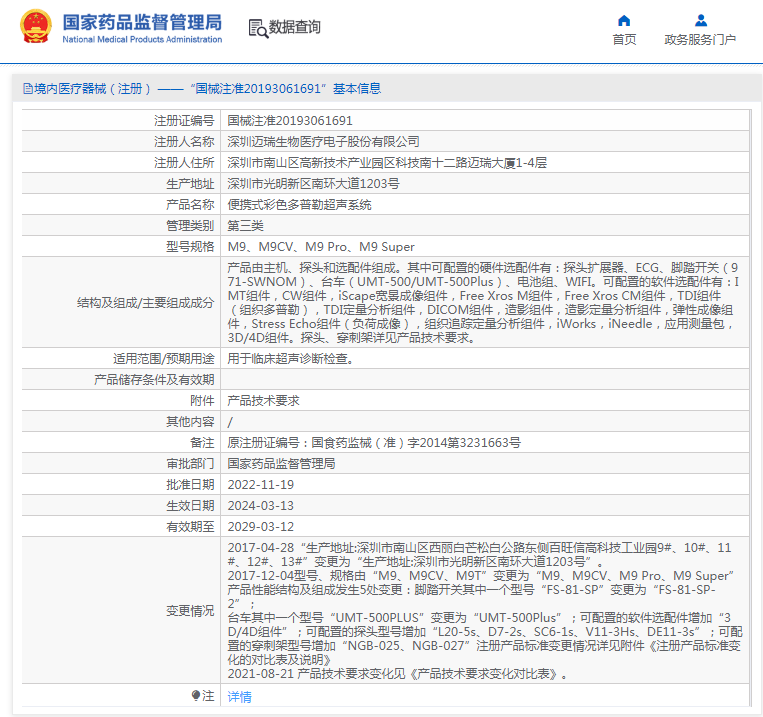Click the 首页 house icon
The height and width of the screenshot is (717, 763).
point(624,20)
